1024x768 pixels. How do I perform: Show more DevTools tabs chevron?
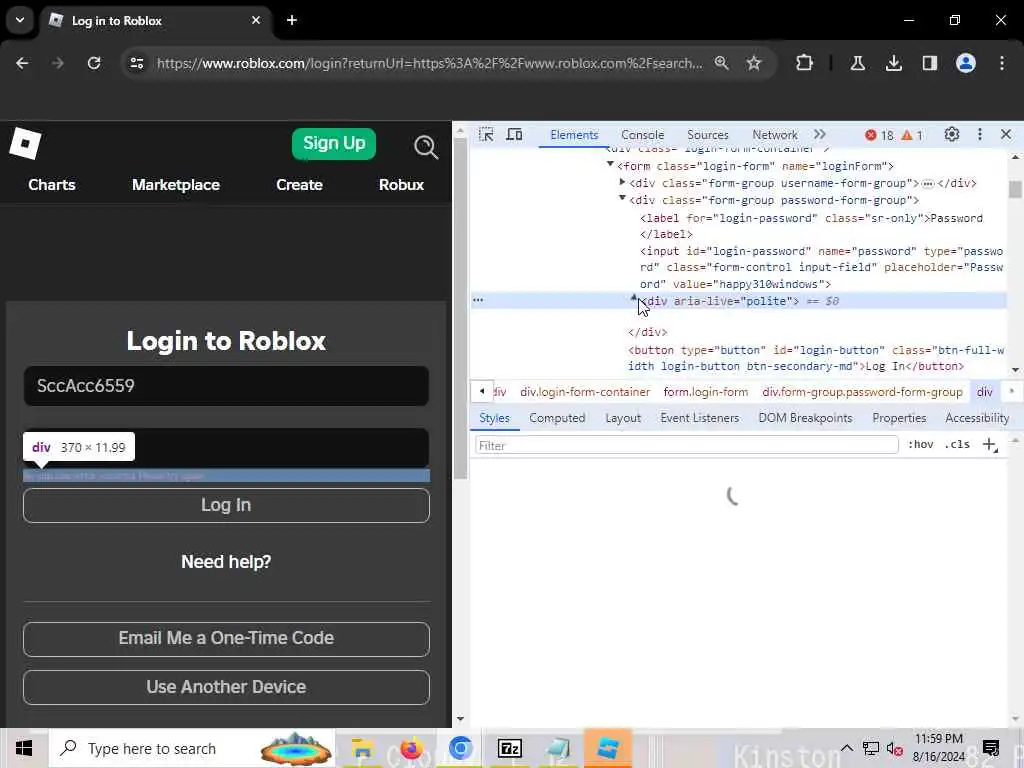coord(820,135)
